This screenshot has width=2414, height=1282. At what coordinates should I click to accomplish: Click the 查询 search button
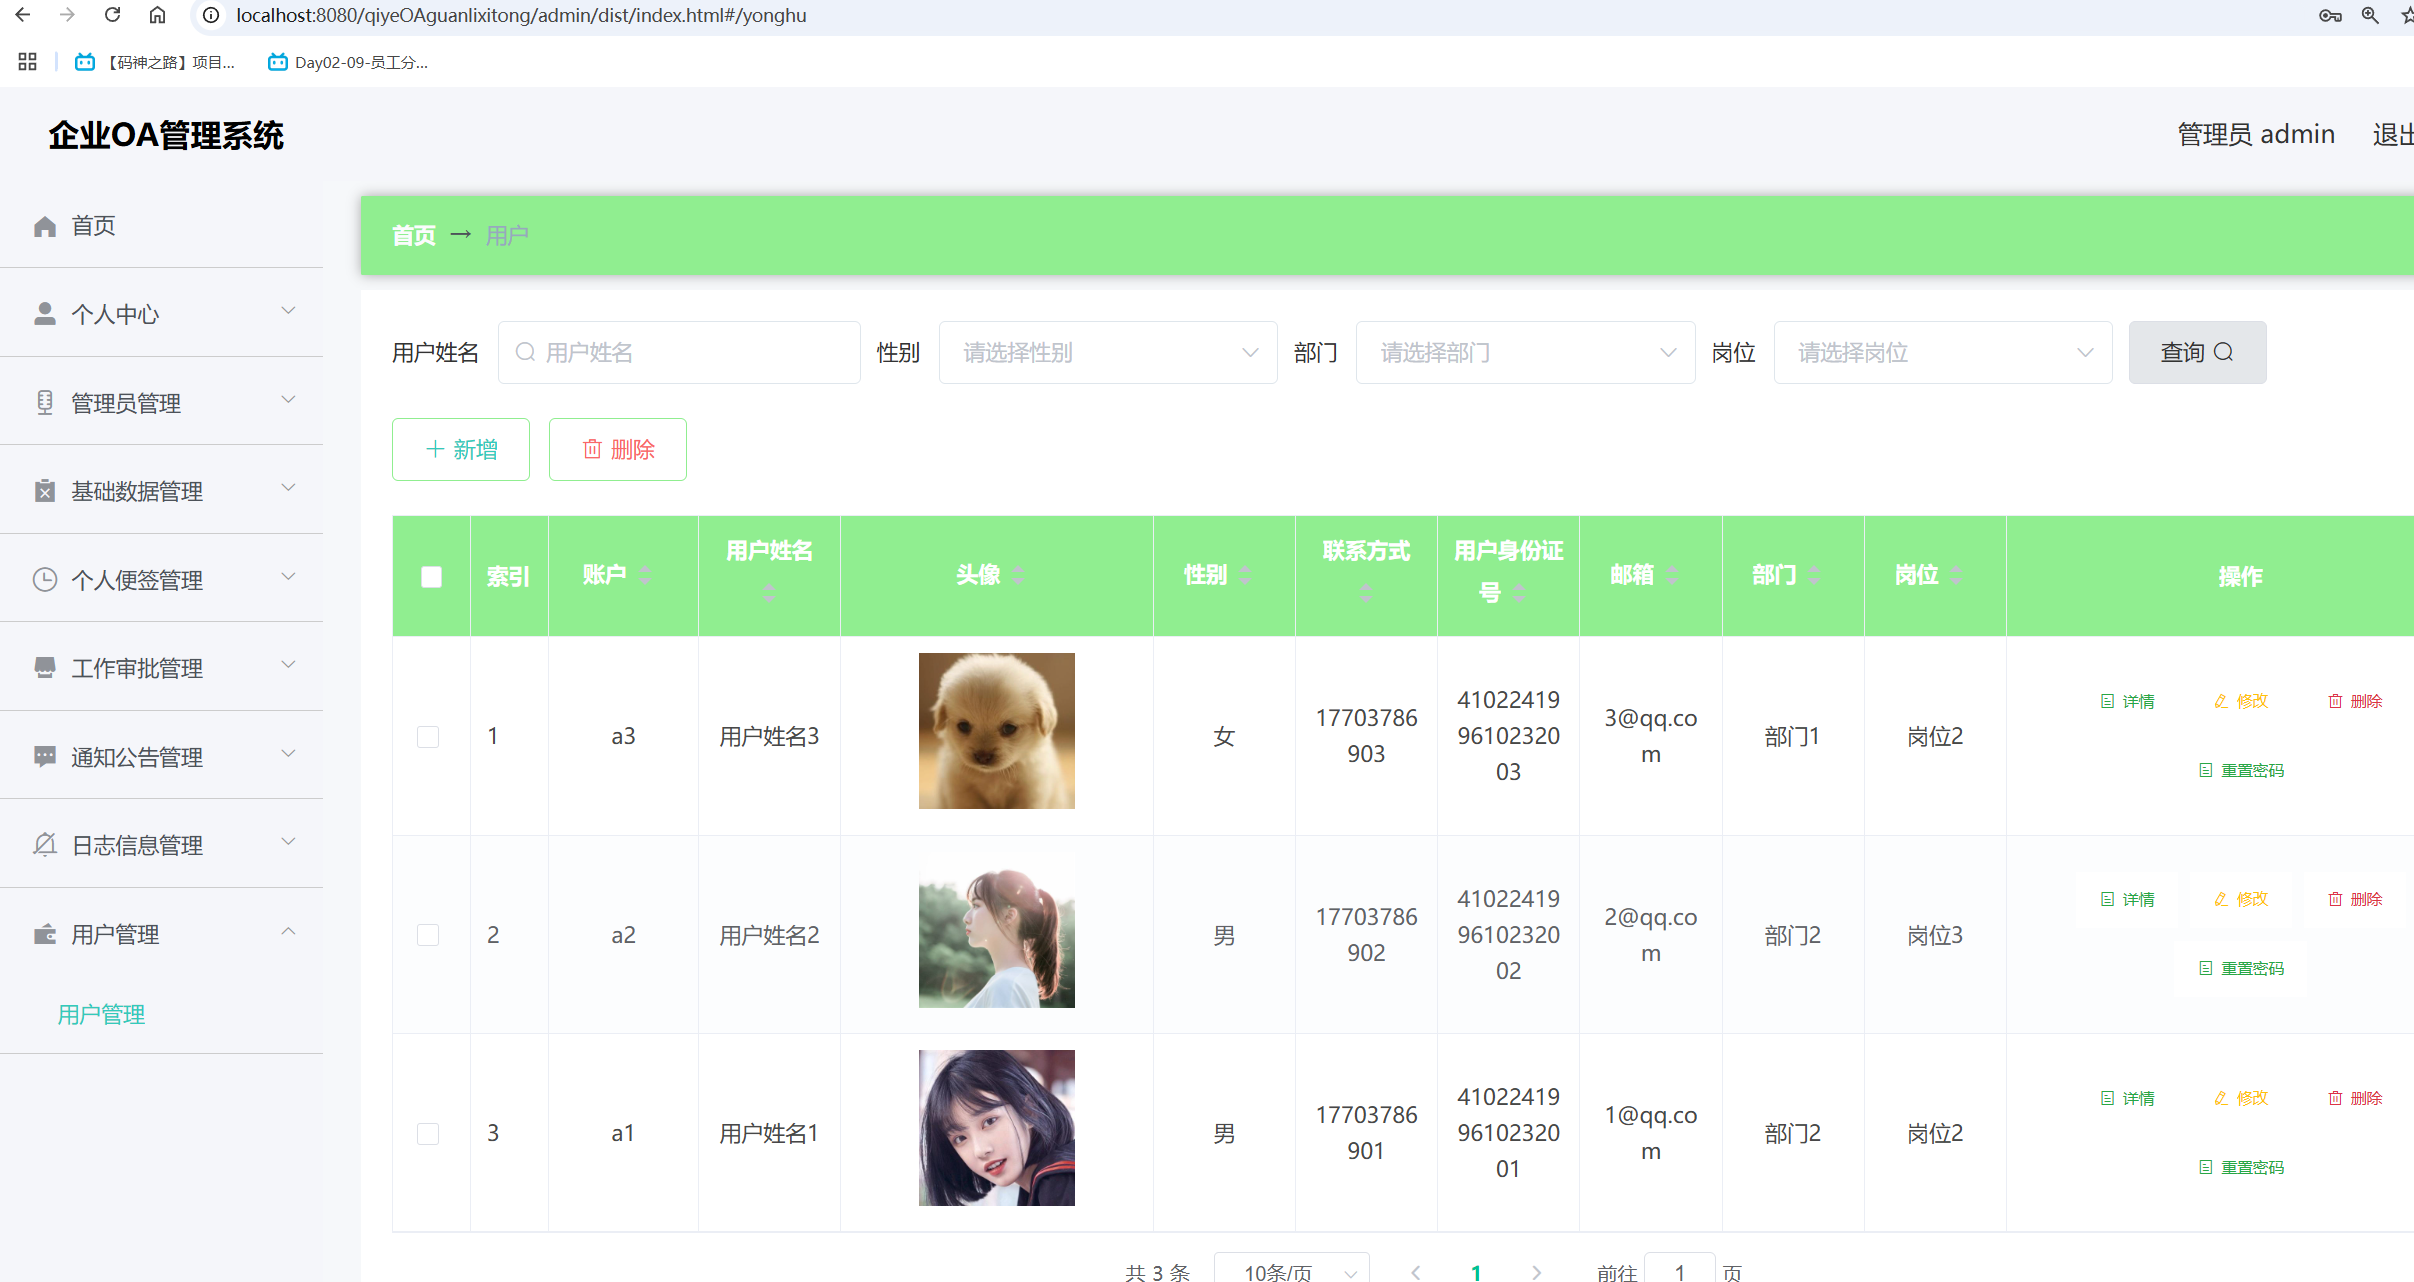(2196, 352)
